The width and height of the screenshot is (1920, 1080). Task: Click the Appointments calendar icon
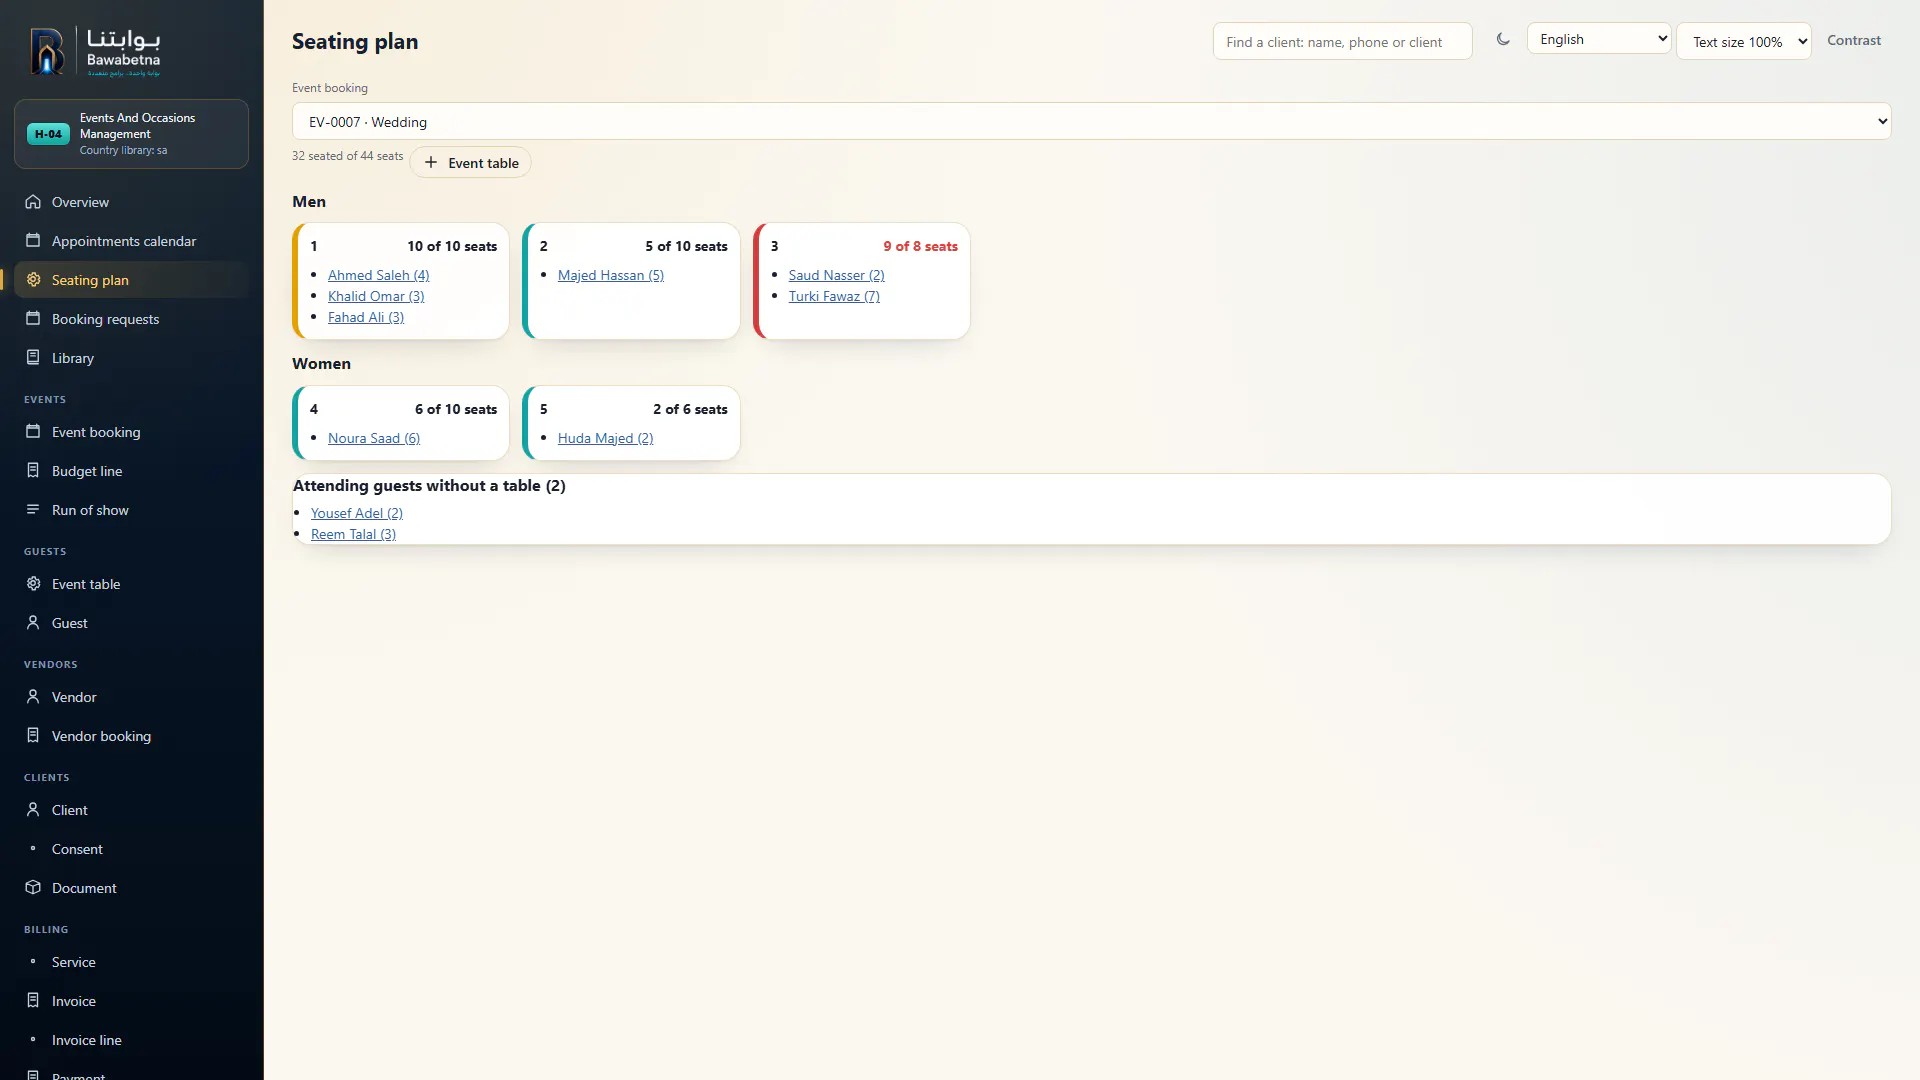[33, 241]
